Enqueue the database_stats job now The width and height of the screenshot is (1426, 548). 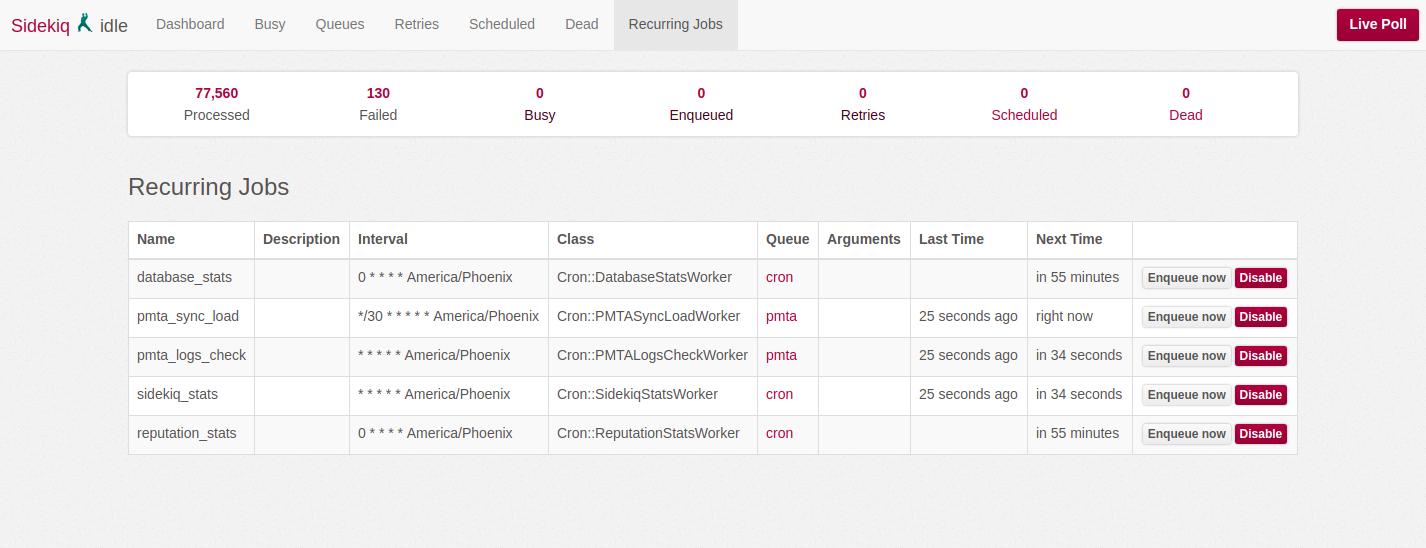pos(1186,278)
